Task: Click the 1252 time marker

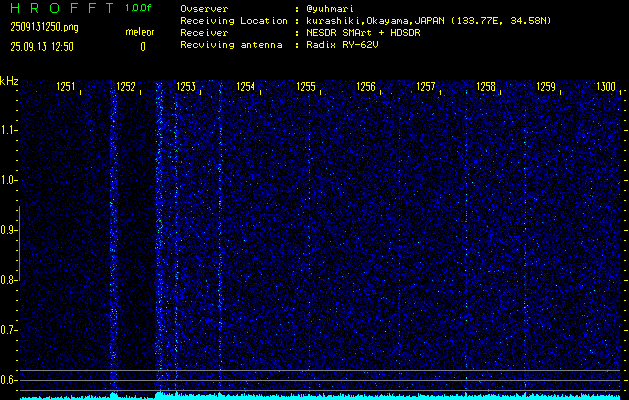Action: [x=126, y=87]
